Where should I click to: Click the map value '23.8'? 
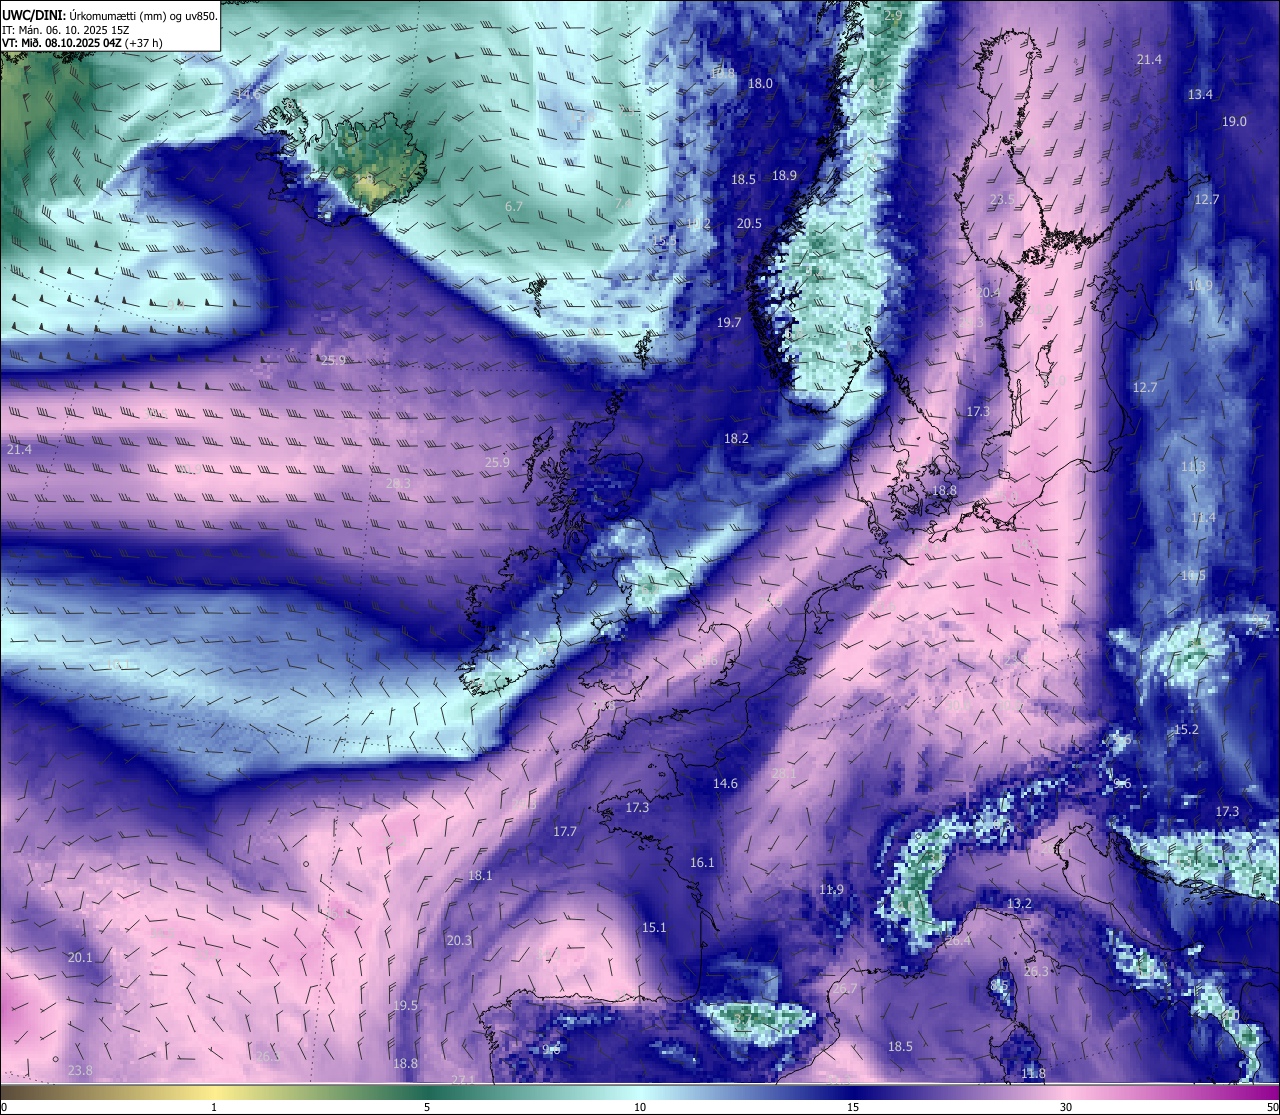(80, 1070)
